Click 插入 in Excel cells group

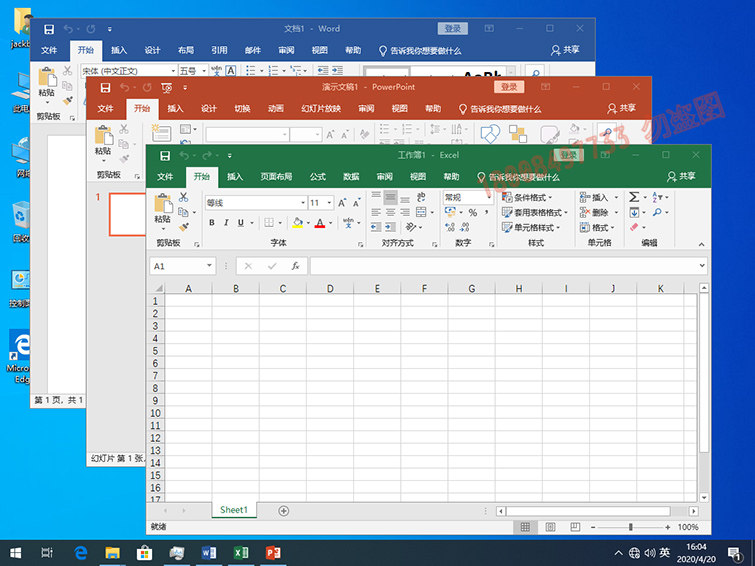click(x=594, y=197)
